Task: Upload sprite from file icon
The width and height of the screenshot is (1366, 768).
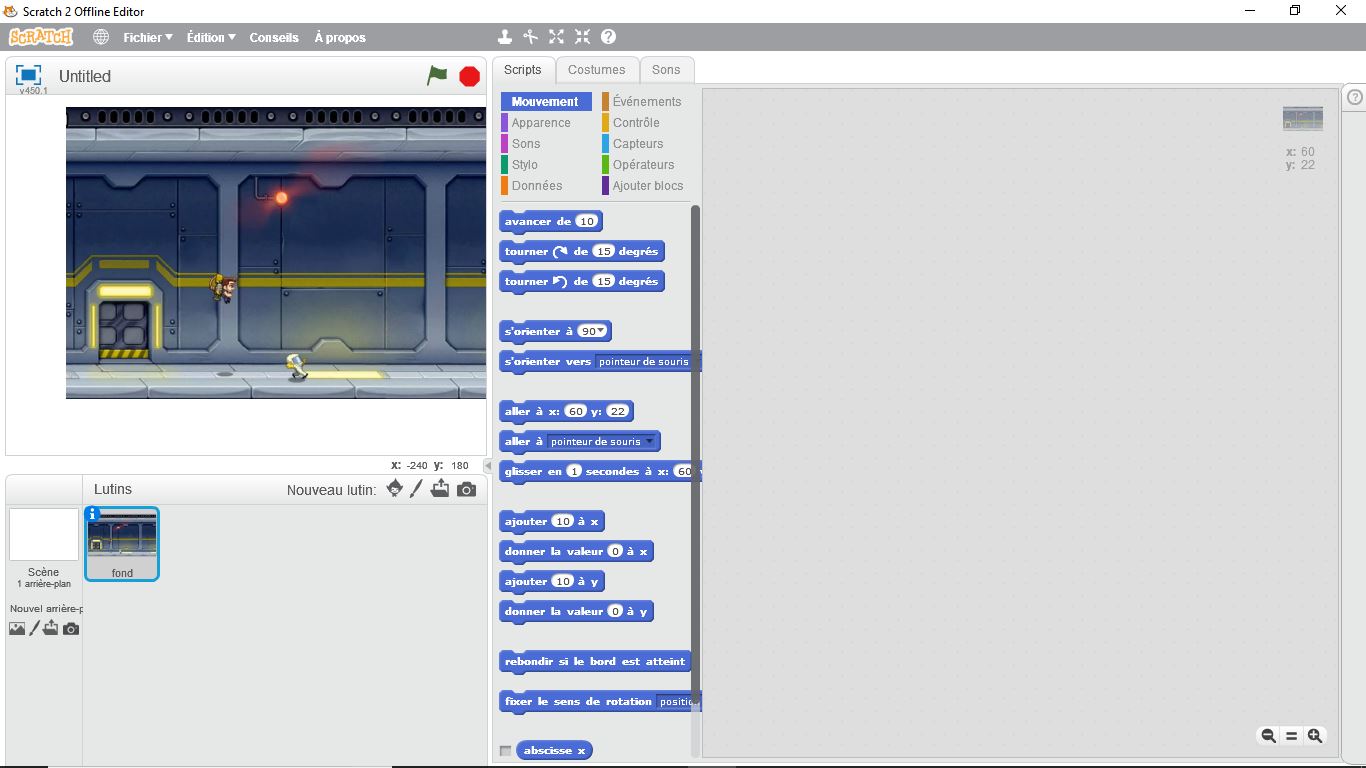Action: pos(440,489)
